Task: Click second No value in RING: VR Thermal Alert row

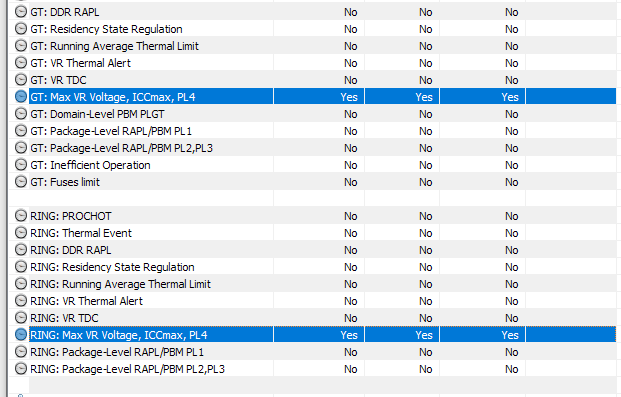Action: point(425,302)
